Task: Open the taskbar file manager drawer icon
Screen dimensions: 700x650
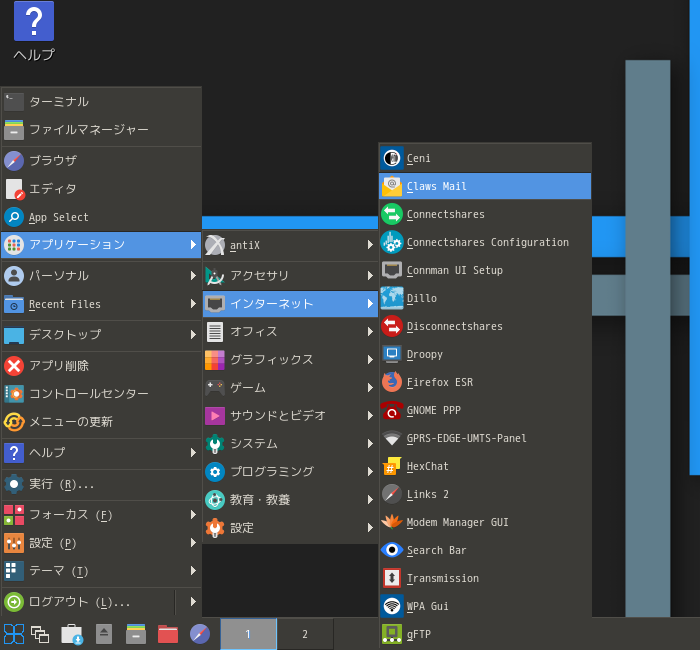Action: click(x=136, y=634)
